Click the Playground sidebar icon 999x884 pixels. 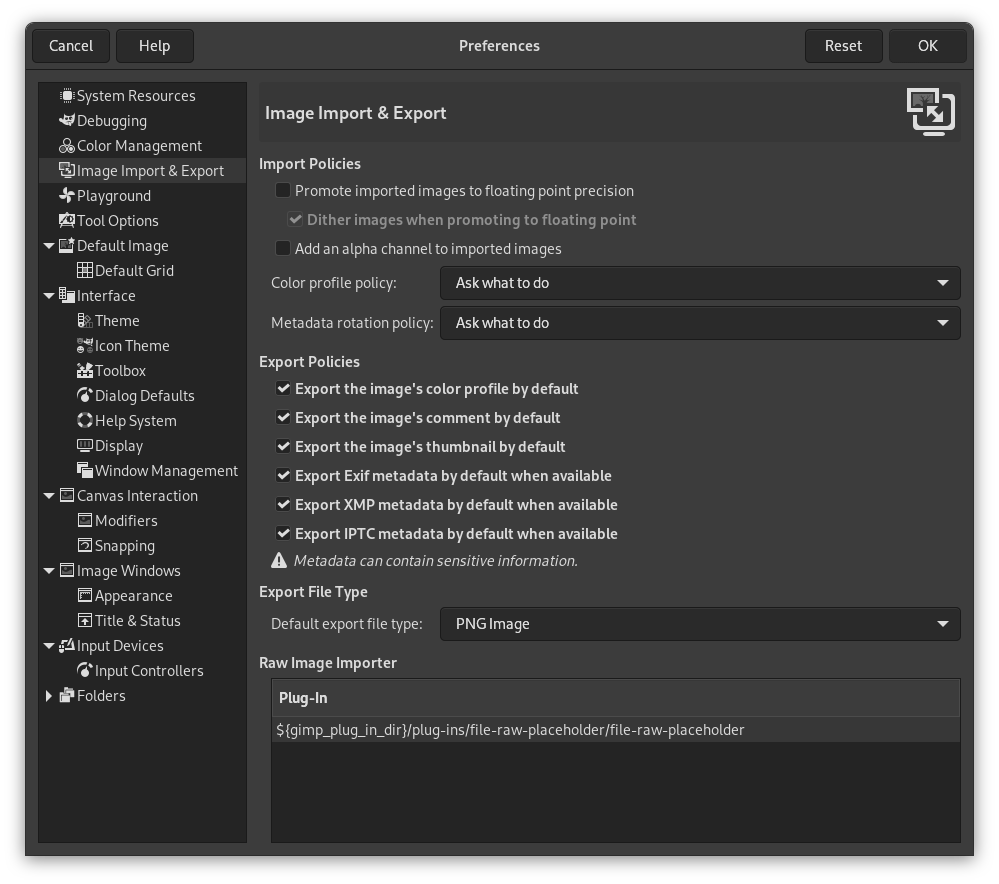coord(67,195)
